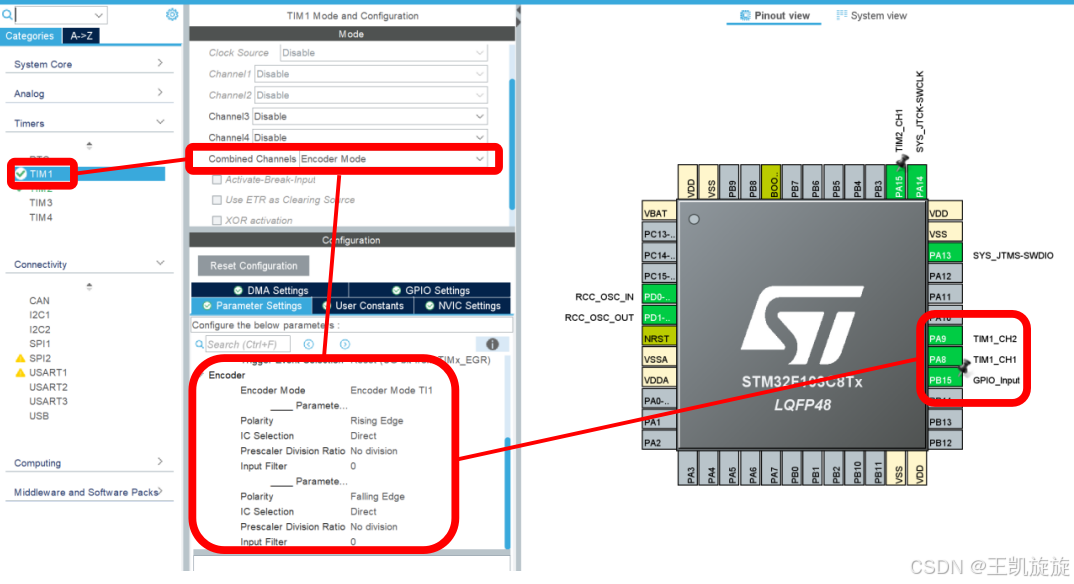The image size is (1074, 584).
Task: Select the A->Z tab
Action: pyautogui.click(x=82, y=35)
